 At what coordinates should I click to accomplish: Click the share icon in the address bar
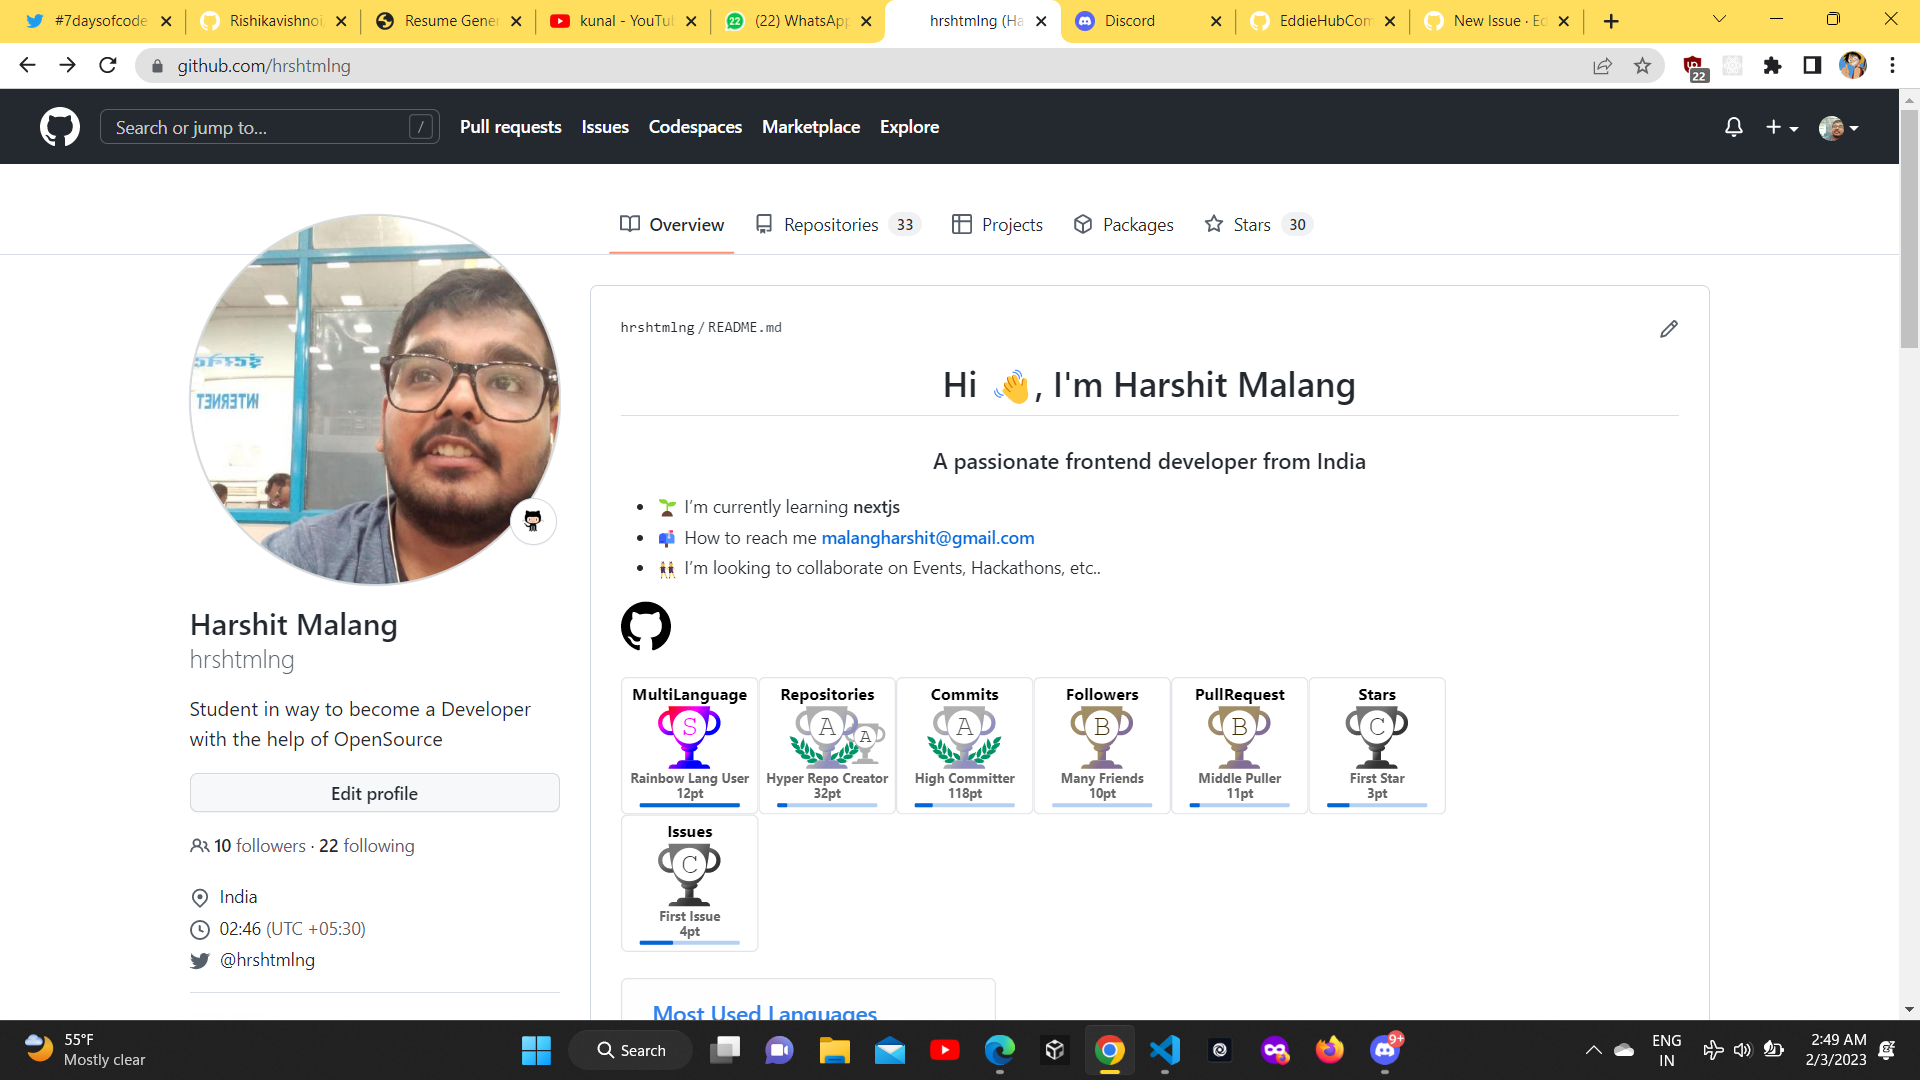point(1603,66)
